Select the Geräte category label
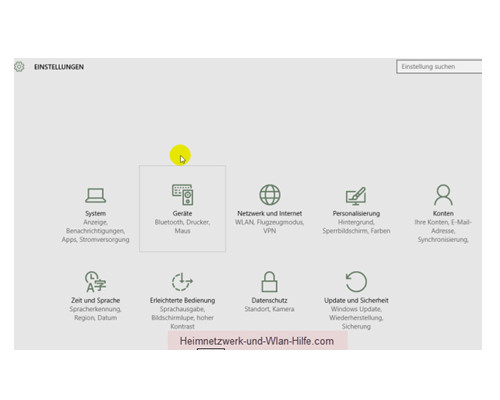500x400 pixels. pos(182,213)
